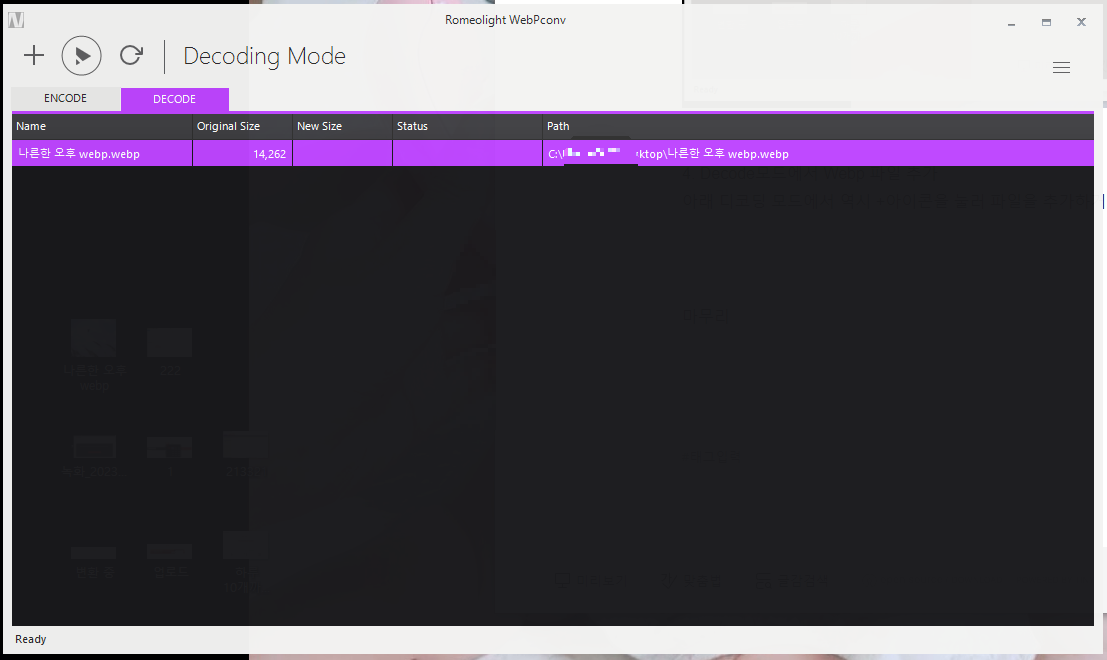Click the Status column header

[x=467, y=126]
